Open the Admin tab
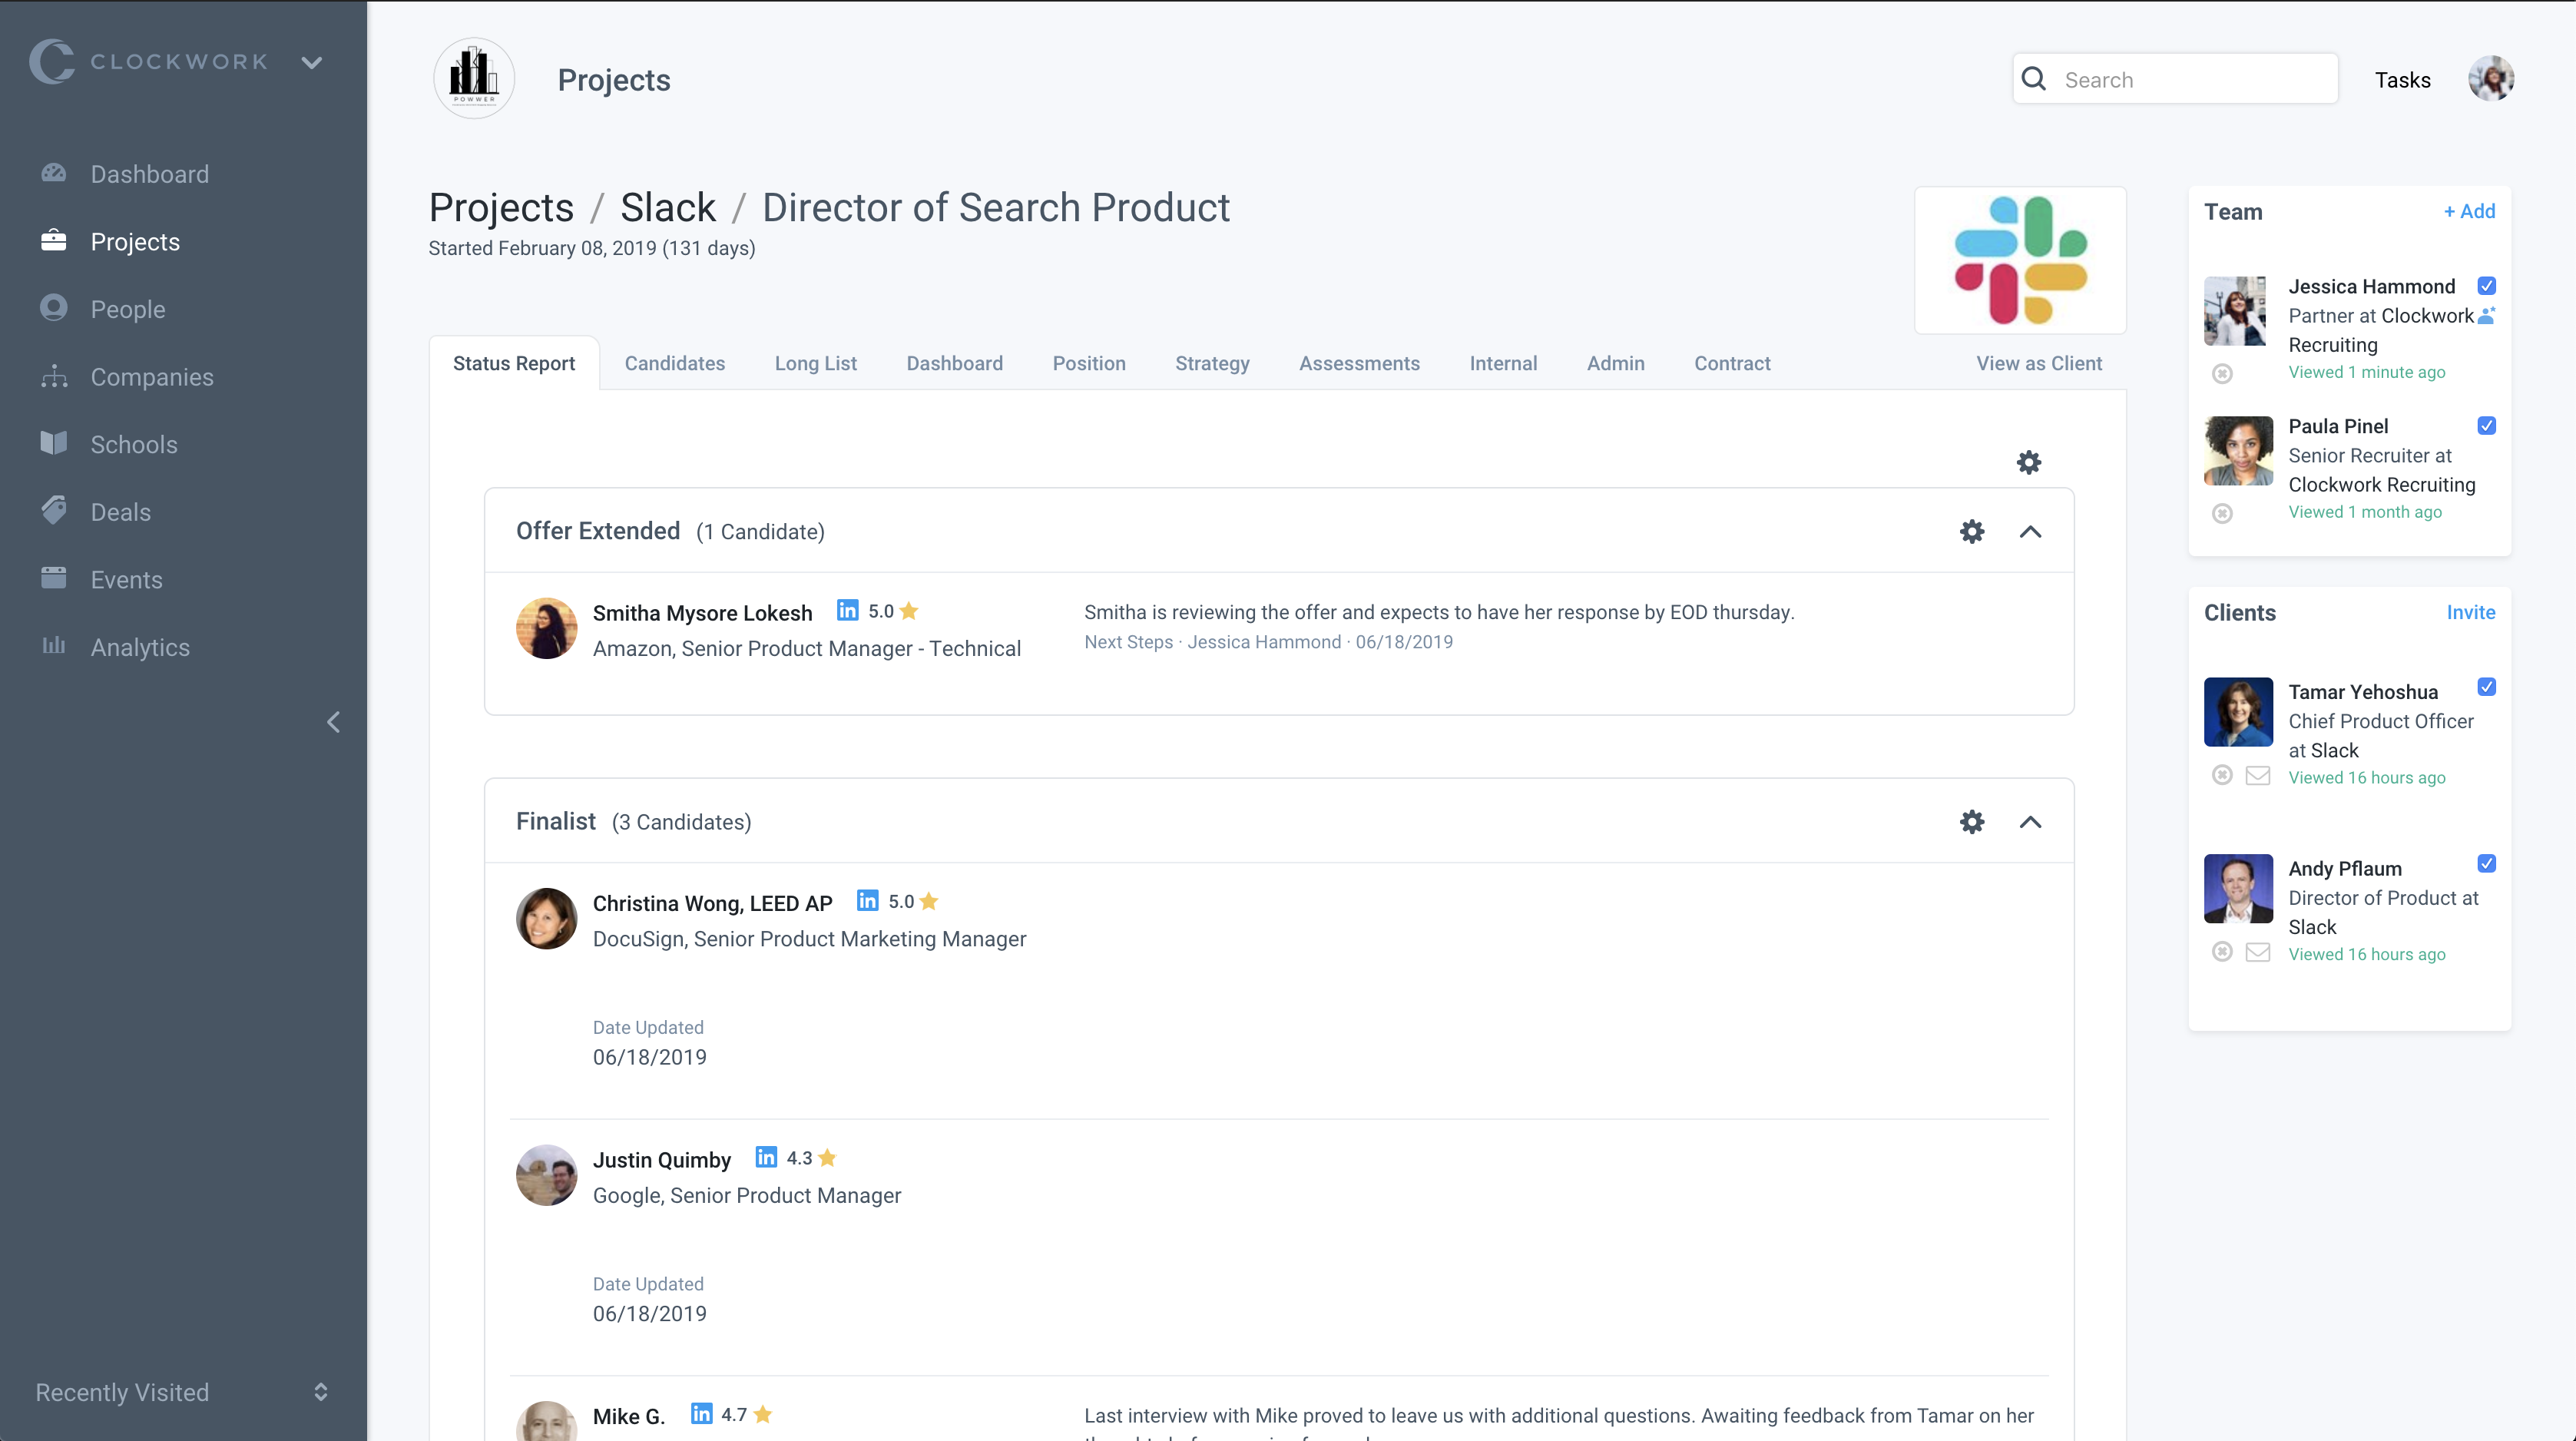The width and height of the screenshot is (2576, 1441). [1616, 363]
